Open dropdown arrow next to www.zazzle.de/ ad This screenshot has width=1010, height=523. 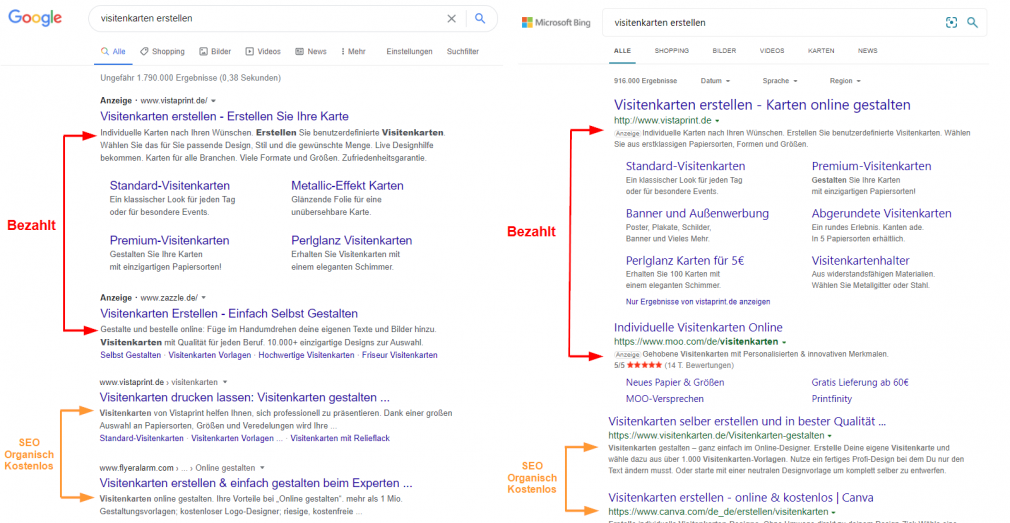point(204,298)
